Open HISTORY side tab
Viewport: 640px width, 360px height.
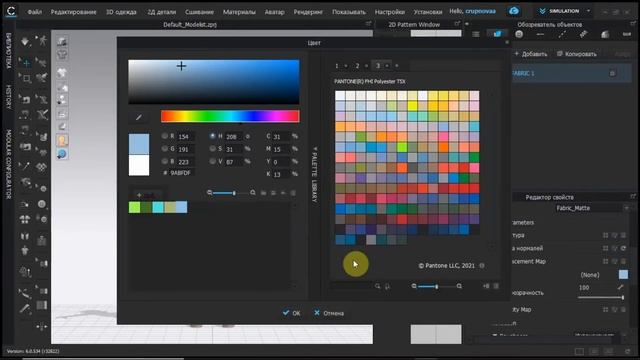8,97
